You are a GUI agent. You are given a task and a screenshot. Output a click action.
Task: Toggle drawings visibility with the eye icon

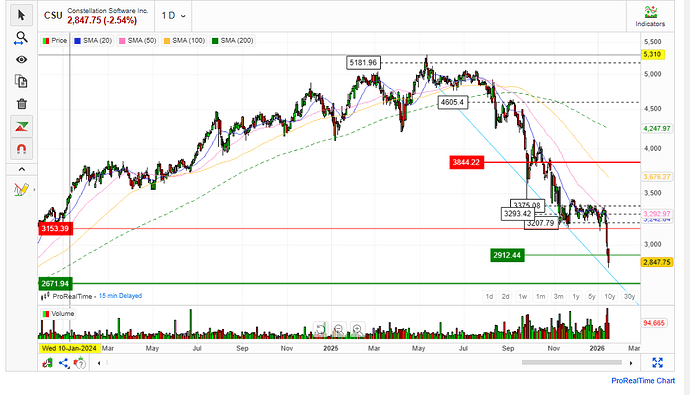coord(21,59)
